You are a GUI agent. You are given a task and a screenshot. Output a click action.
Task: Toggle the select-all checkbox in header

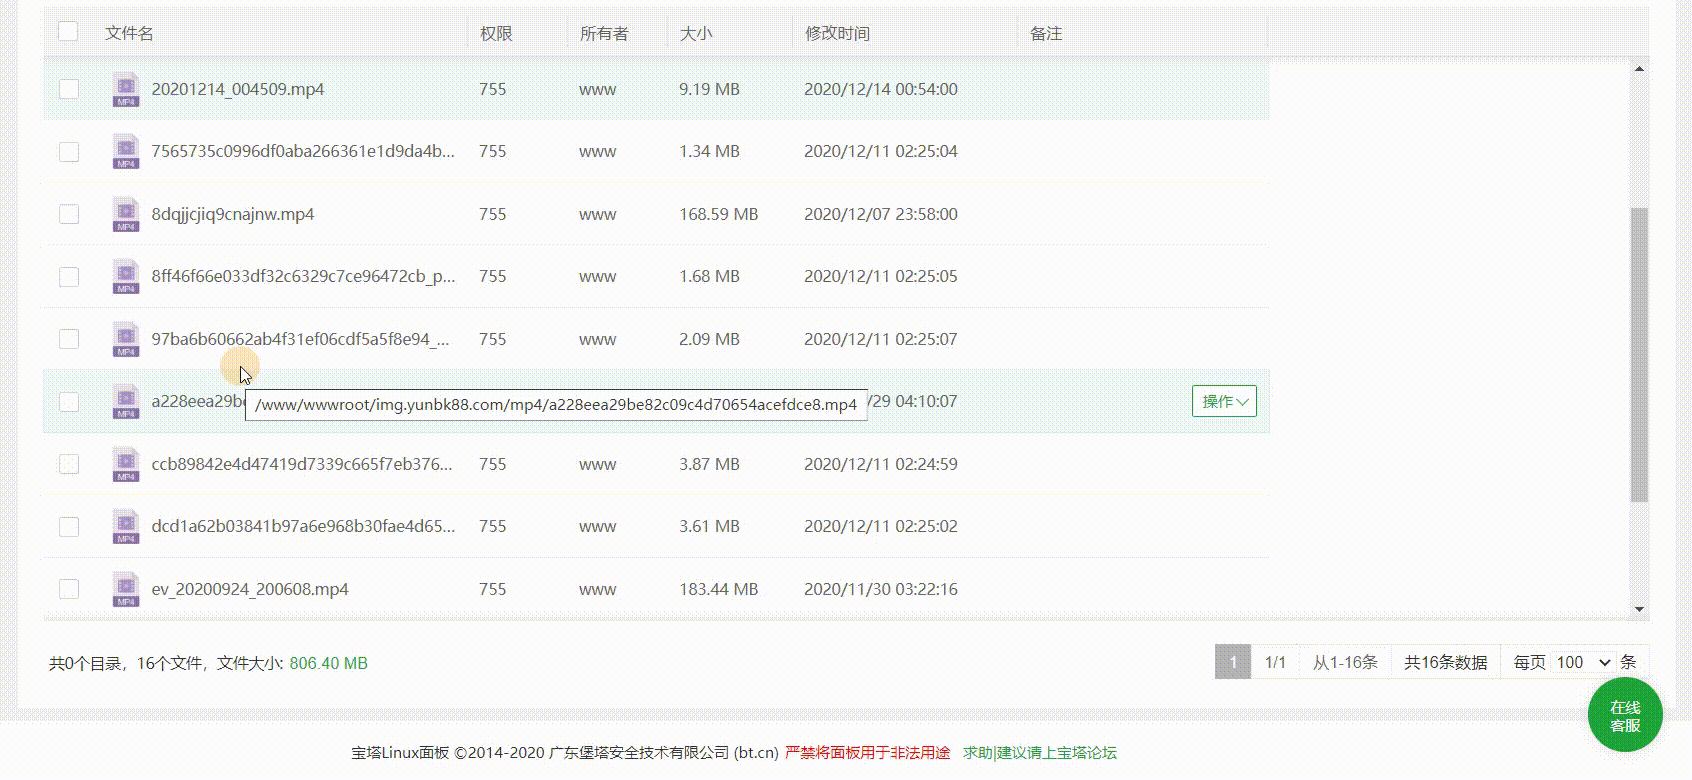[68, 31]
